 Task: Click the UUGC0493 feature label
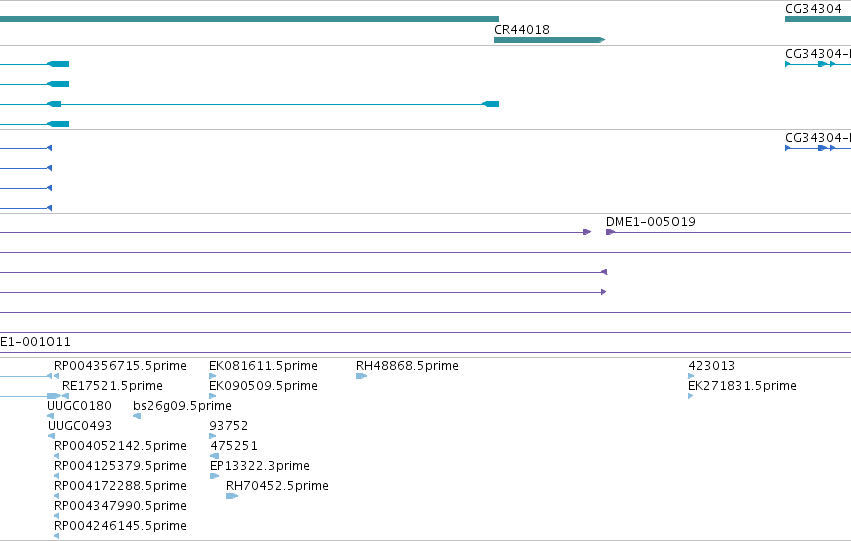80,426
